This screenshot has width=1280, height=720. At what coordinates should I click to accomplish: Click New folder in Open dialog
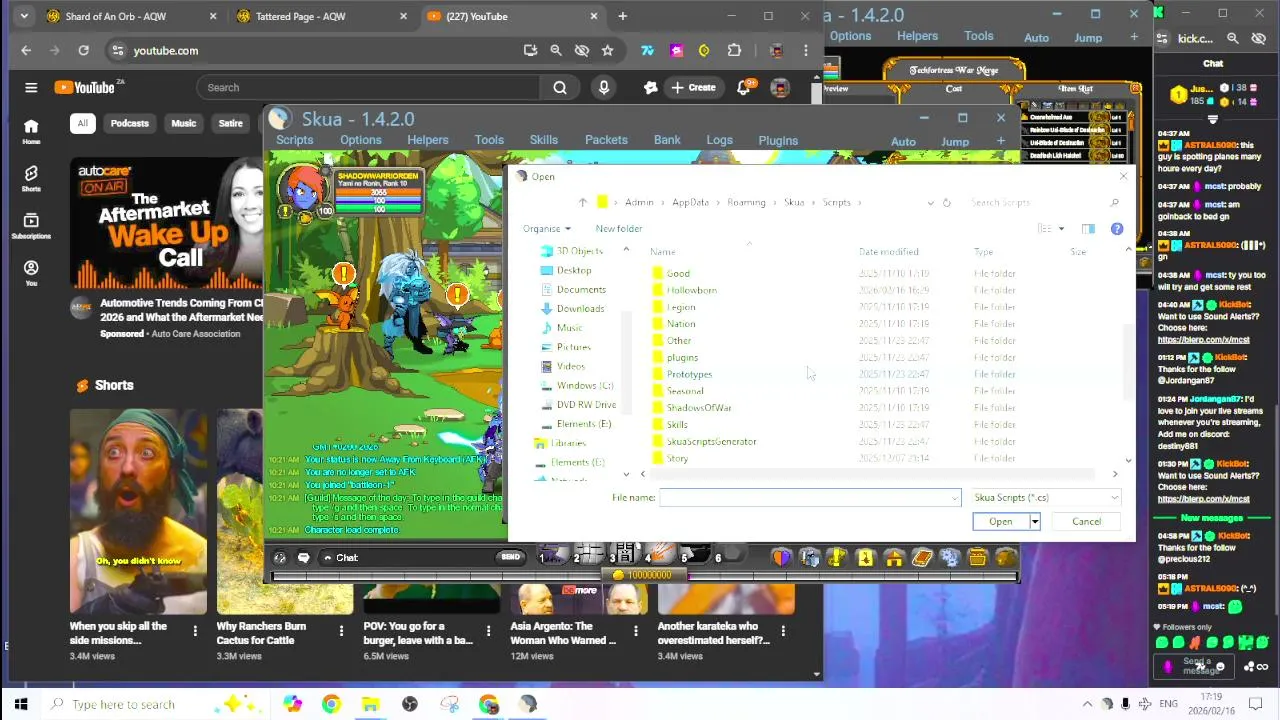(x=619, y=229)
